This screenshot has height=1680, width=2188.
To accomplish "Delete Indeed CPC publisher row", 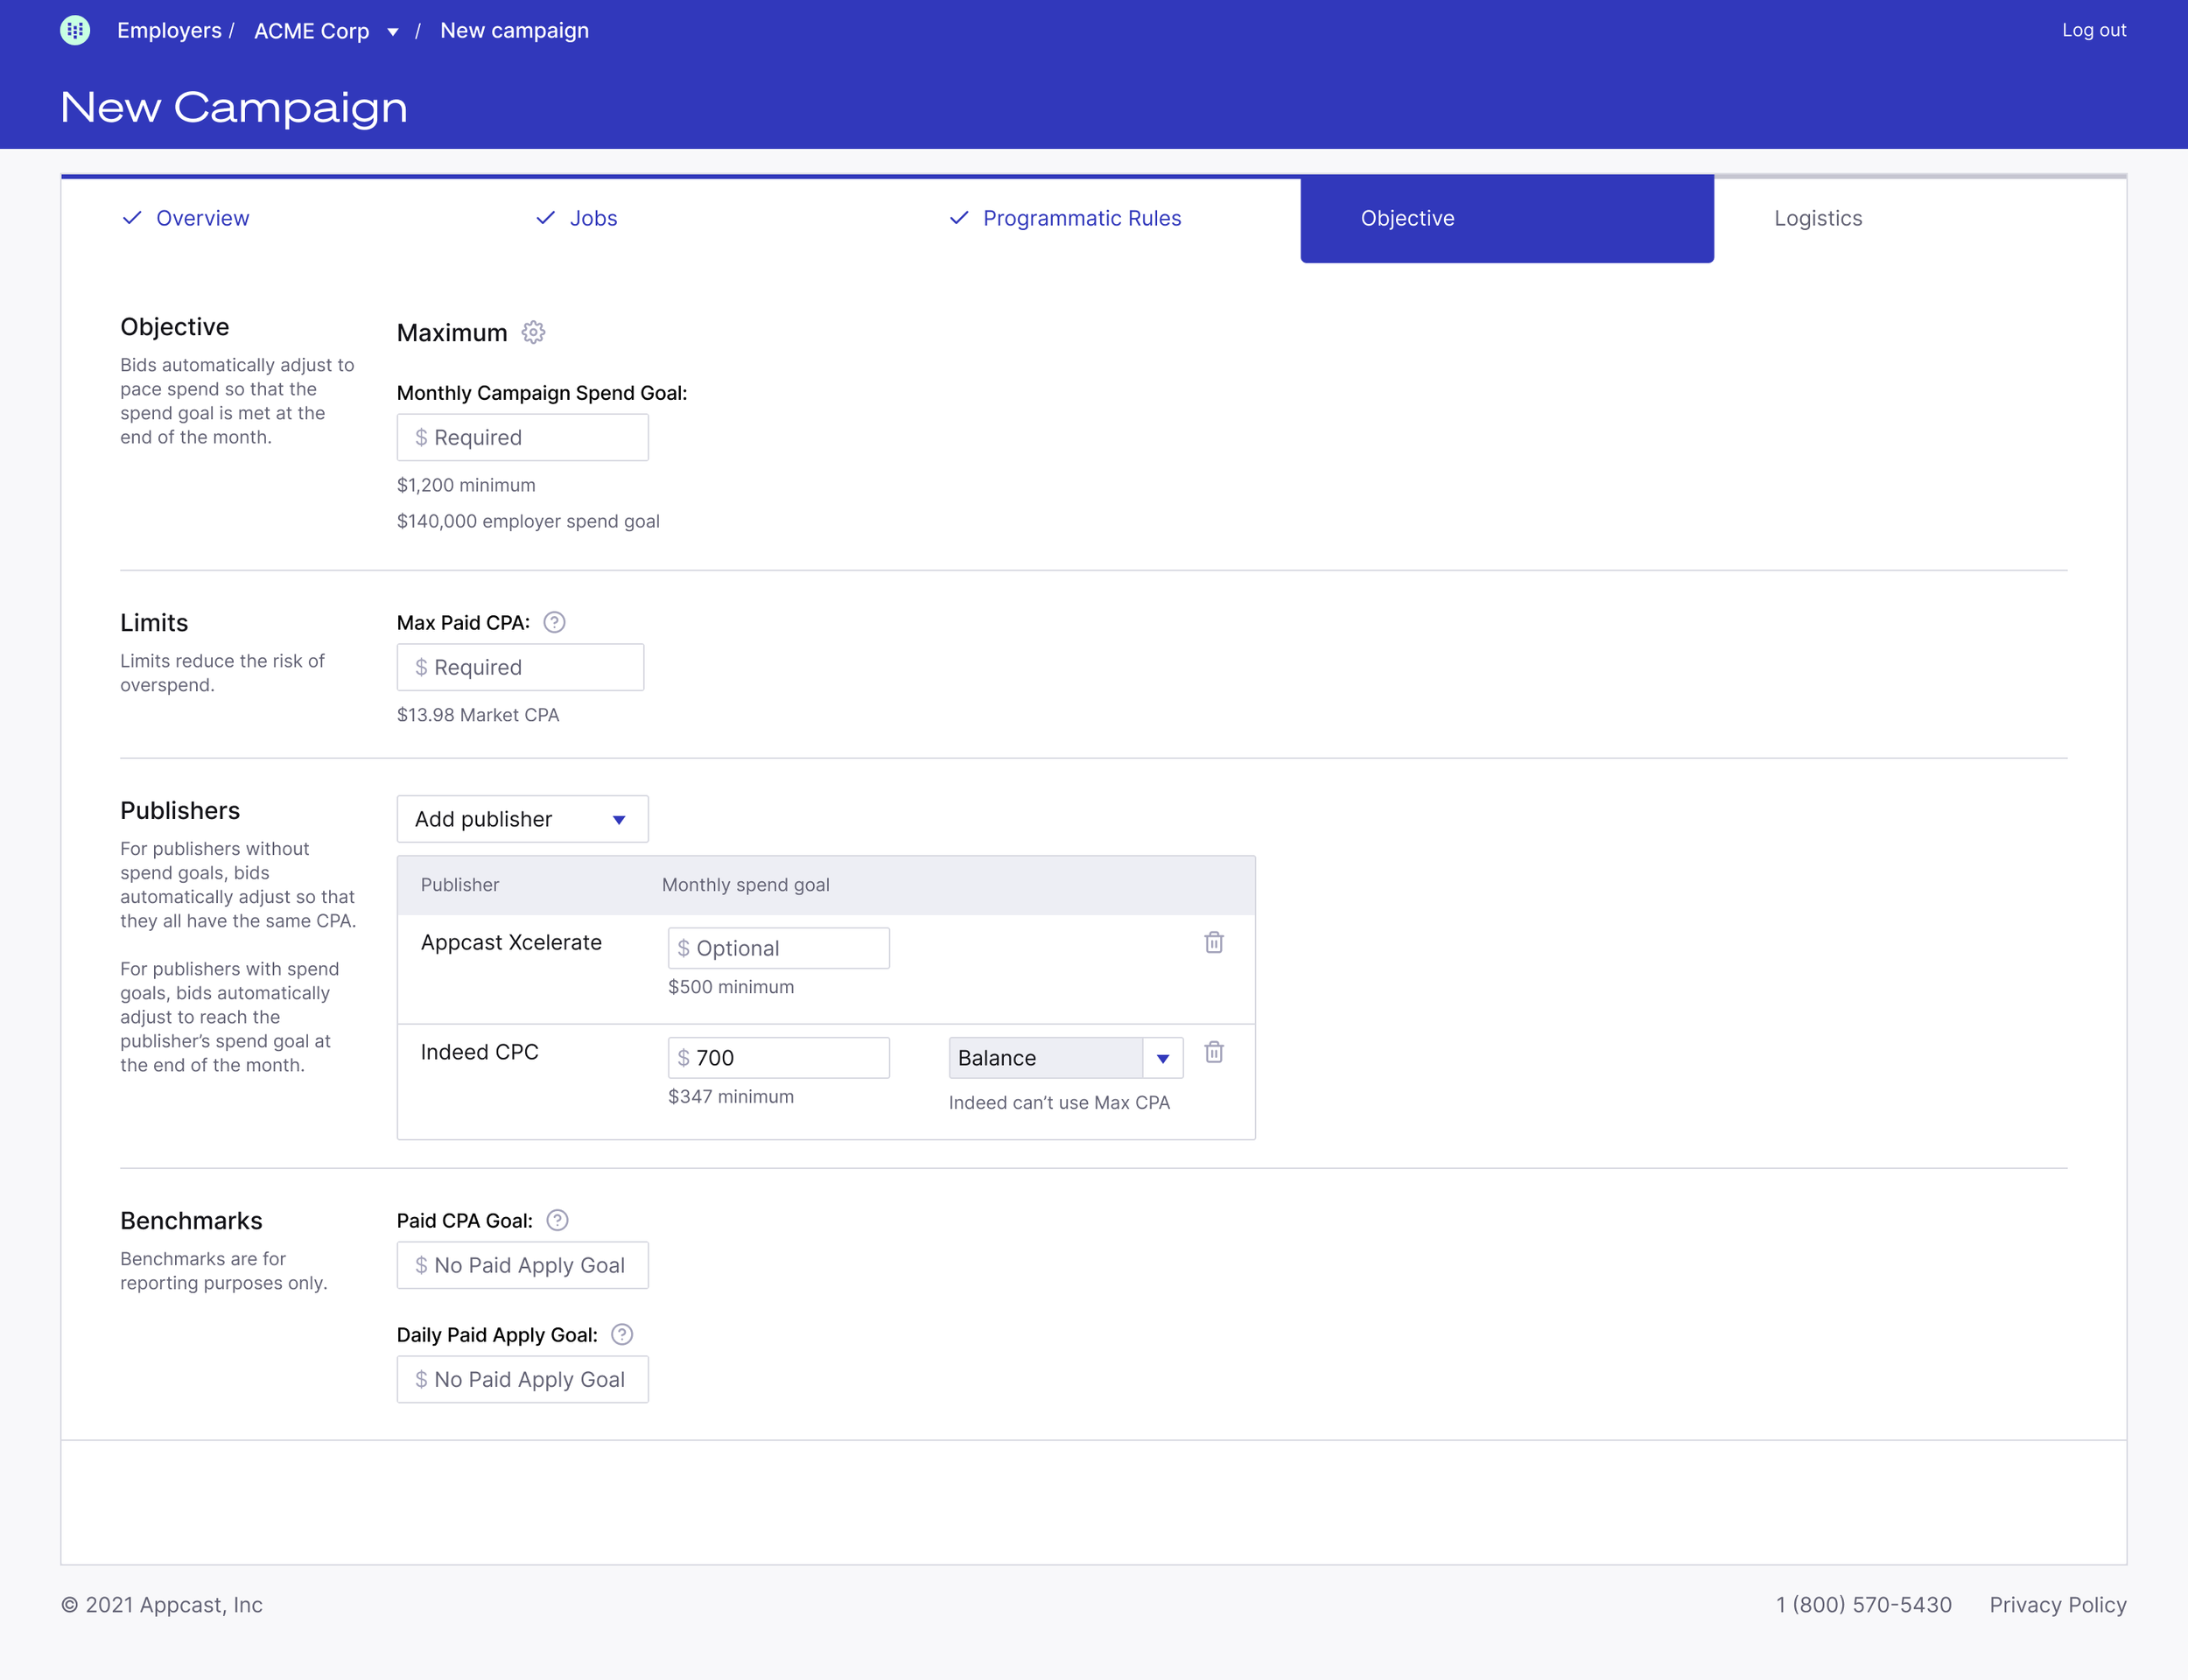I will coord(1213,1052).
